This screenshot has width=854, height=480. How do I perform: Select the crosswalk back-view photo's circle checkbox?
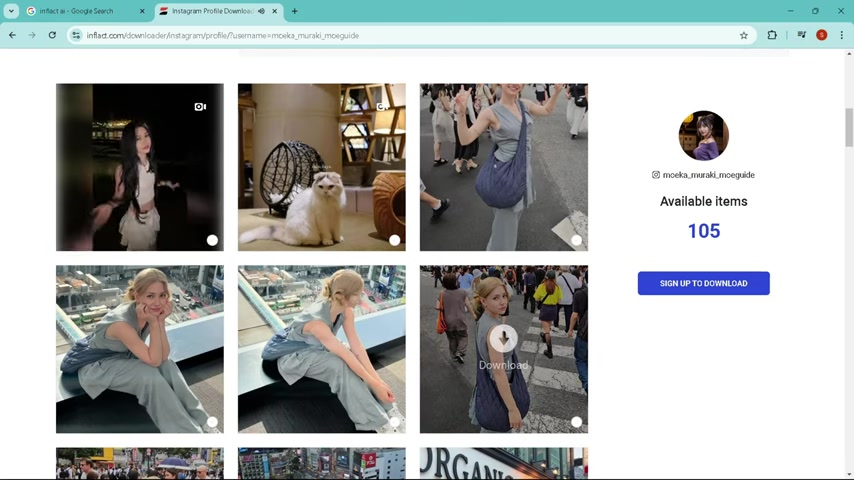576,422
